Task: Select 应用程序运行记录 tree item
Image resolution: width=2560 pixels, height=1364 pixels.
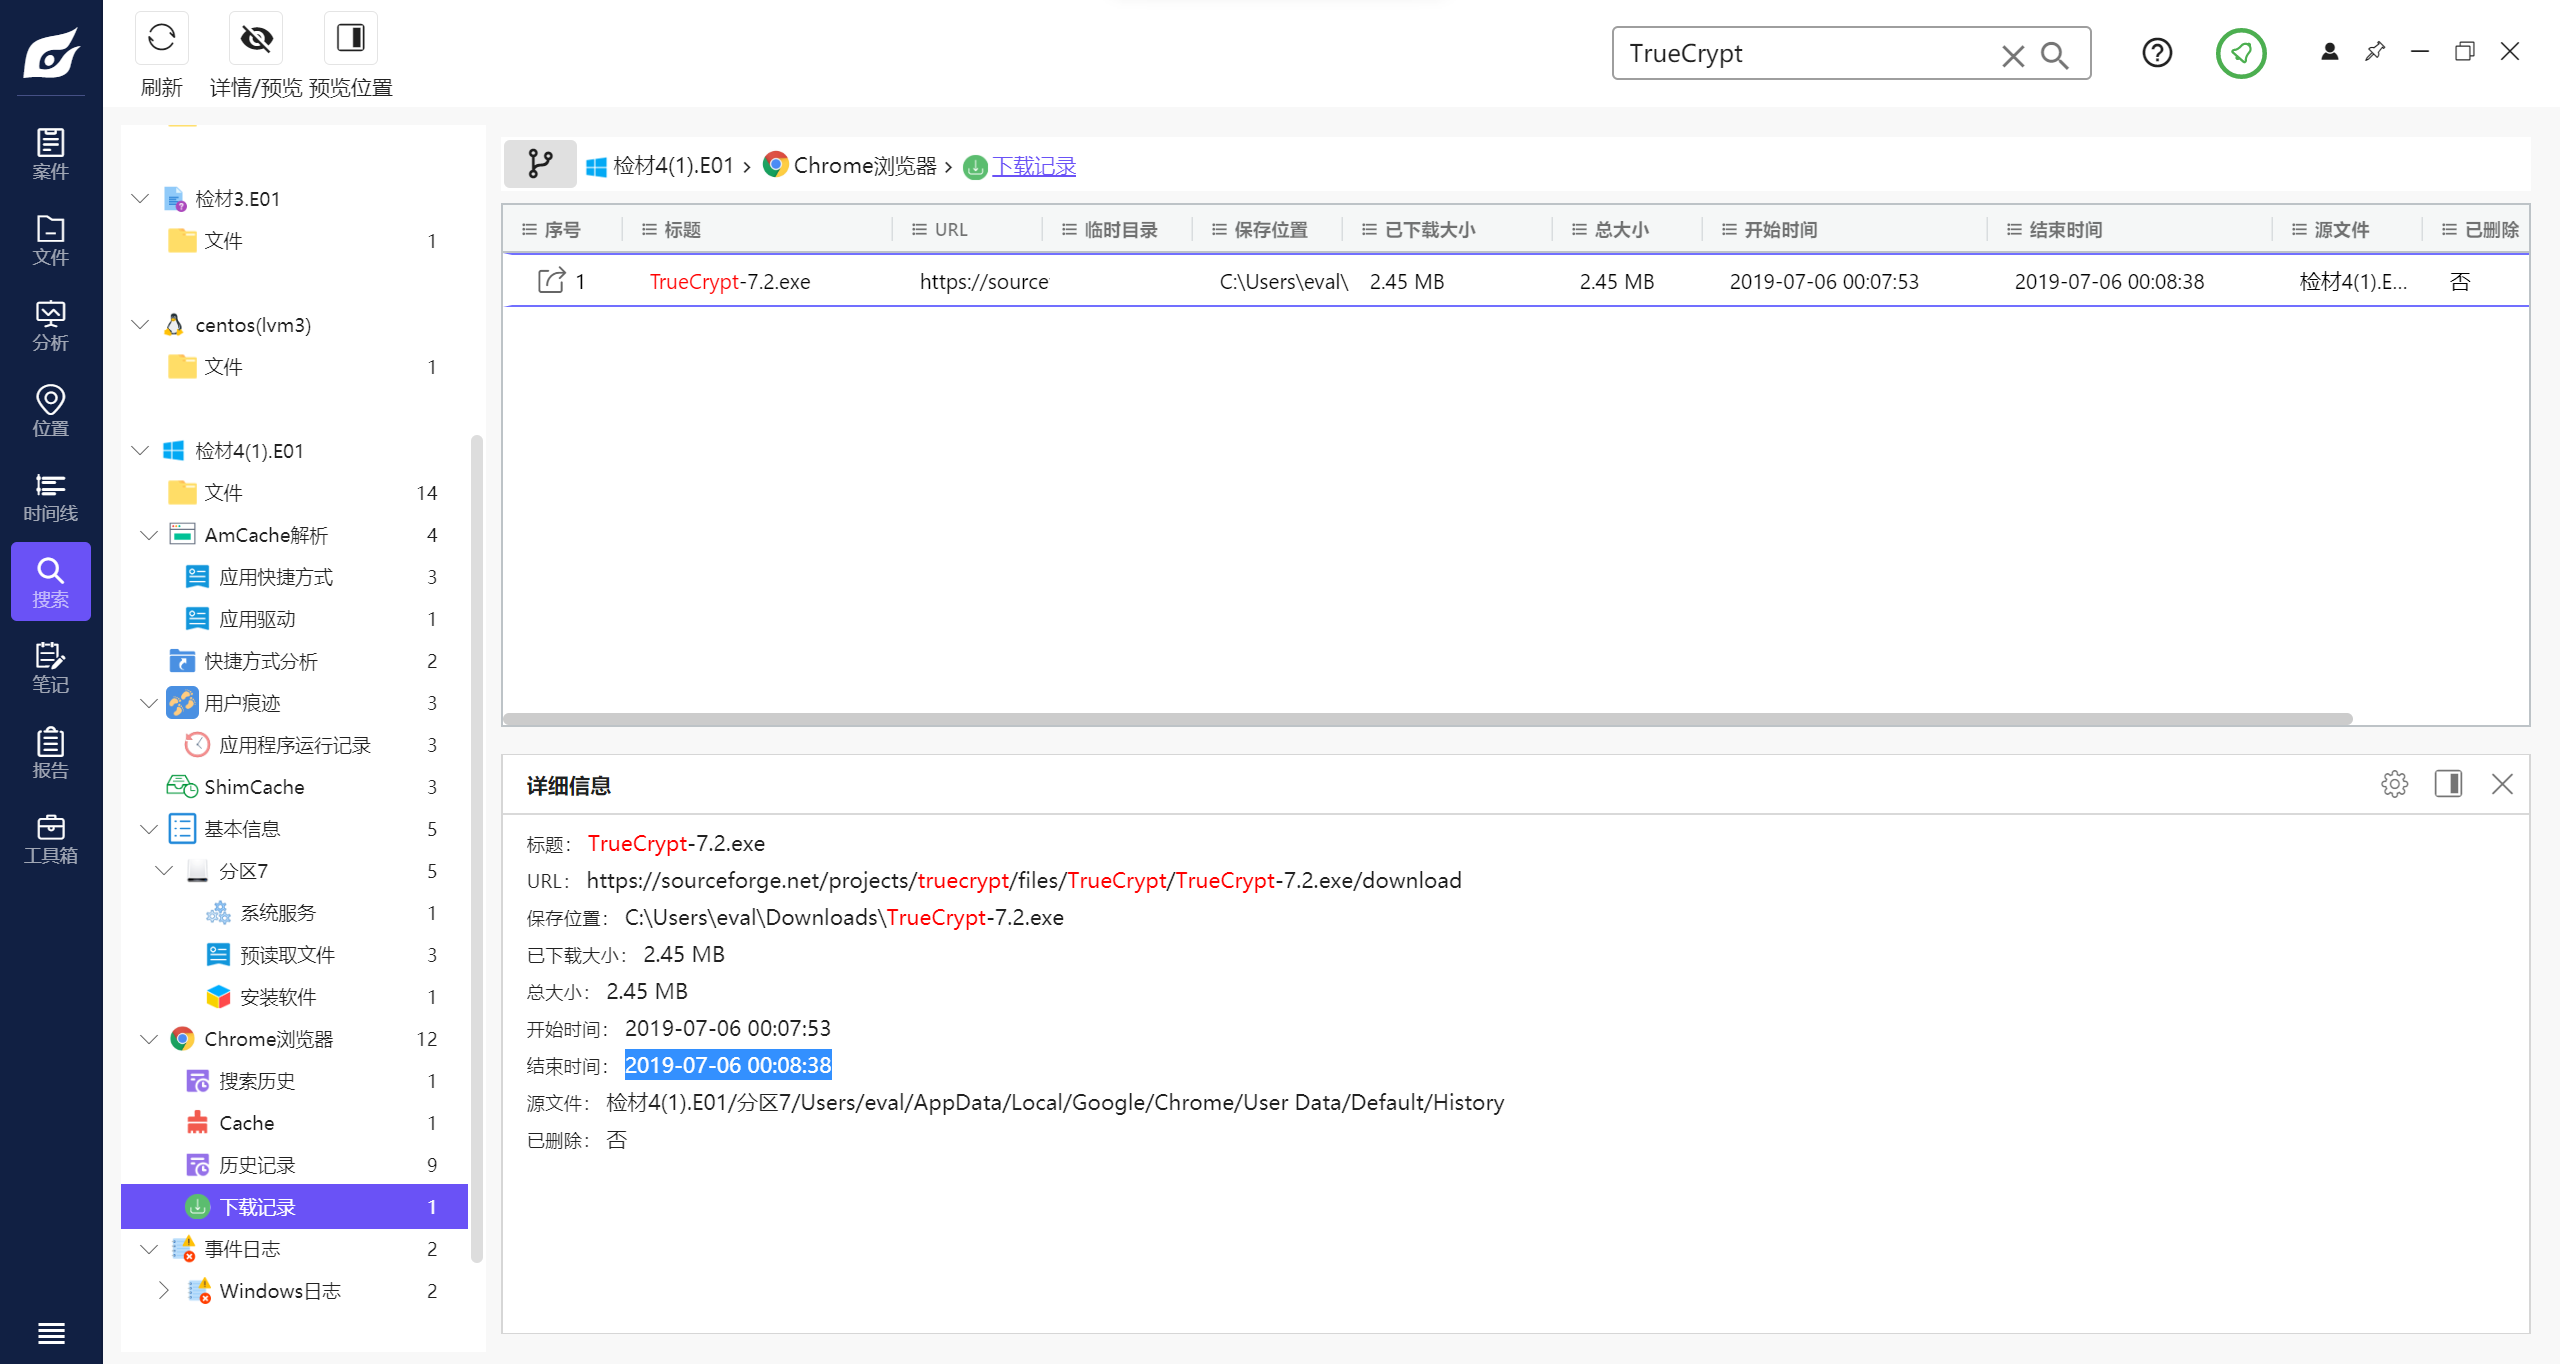Action: [295, 744]
